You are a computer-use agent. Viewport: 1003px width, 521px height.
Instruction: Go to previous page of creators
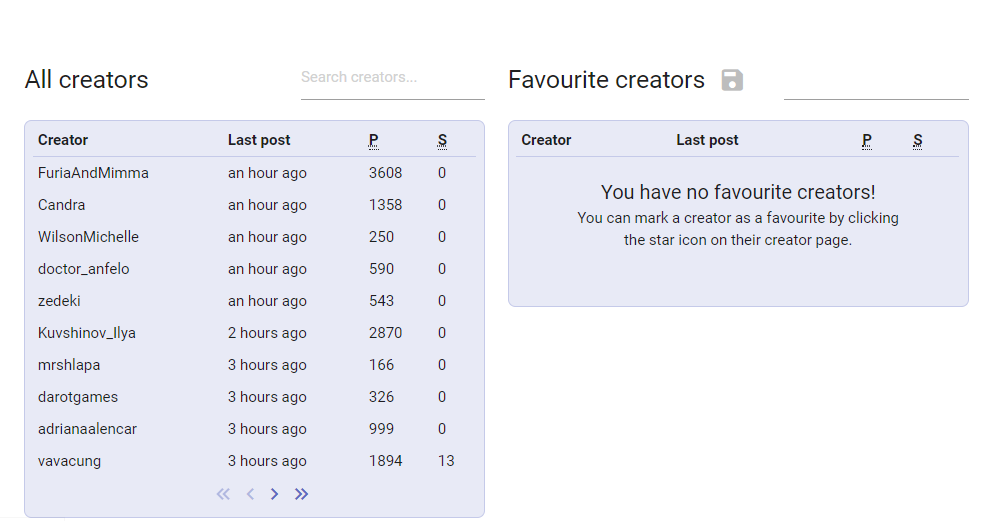[x=250, y=494]
